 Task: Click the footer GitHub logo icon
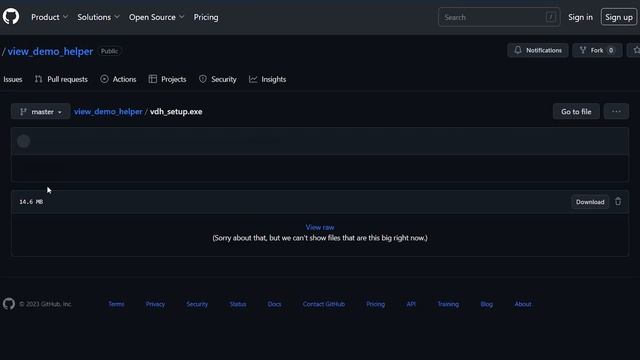[x=9, y=304]
